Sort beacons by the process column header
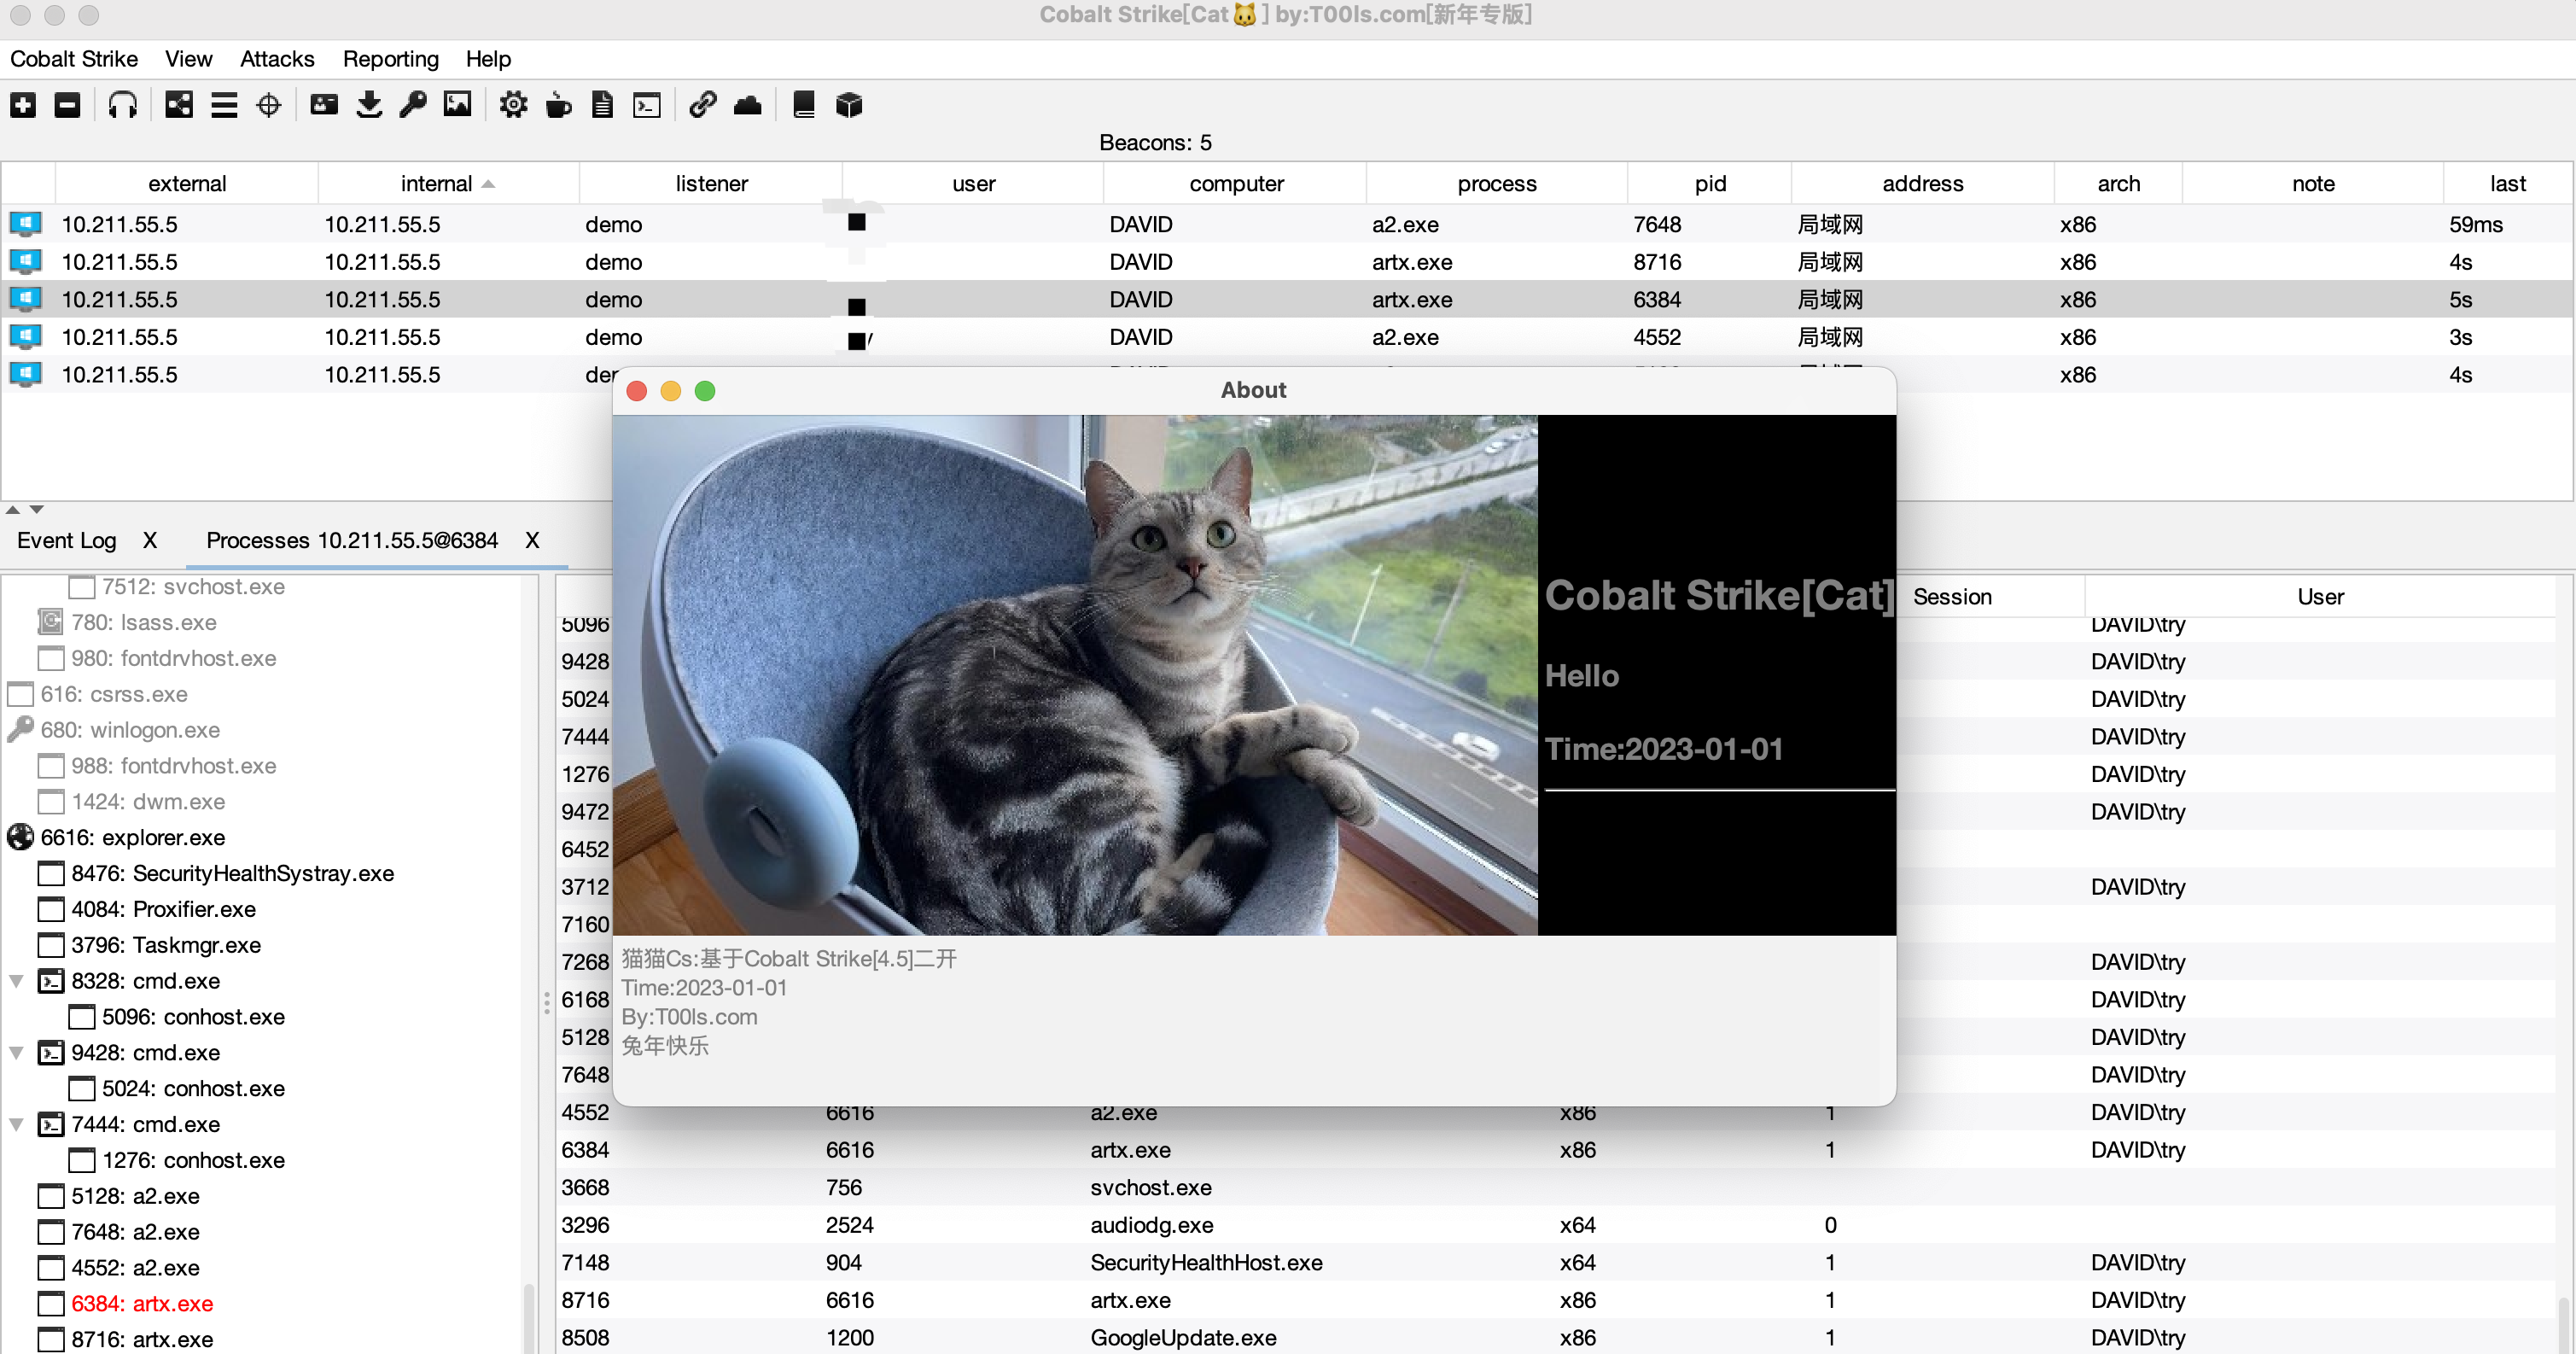Image resolution: width=2576 pixels, height=1354 pixels. tap(1496, 184)
